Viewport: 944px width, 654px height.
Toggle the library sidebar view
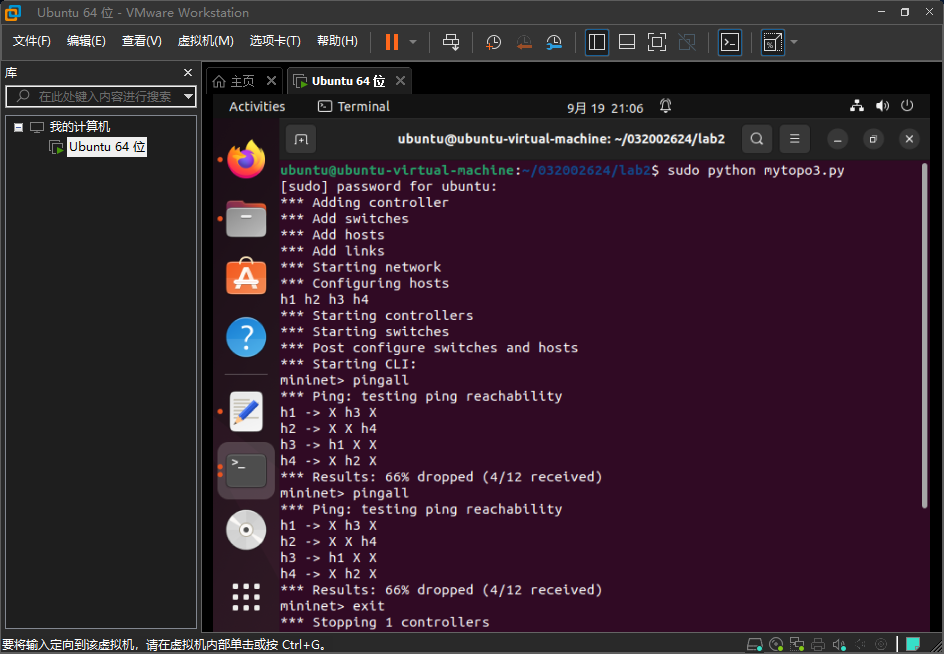(597, 42)
